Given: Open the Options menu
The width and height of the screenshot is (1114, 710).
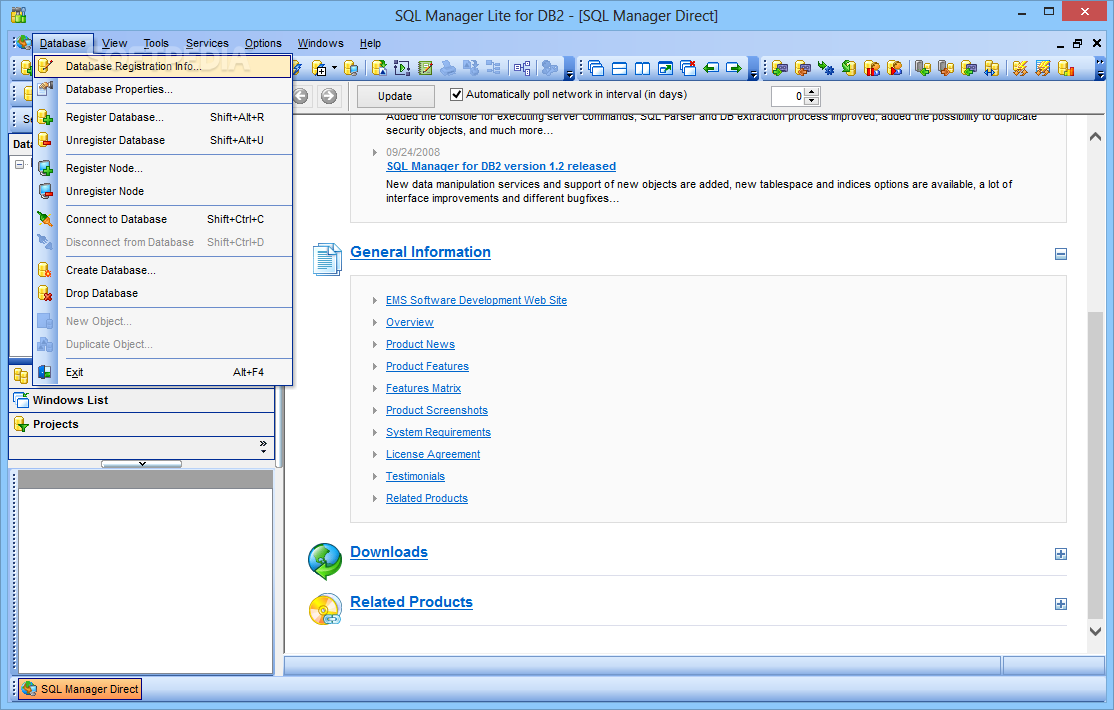Looking at the screenshot, I should click(x=263, y=43).
